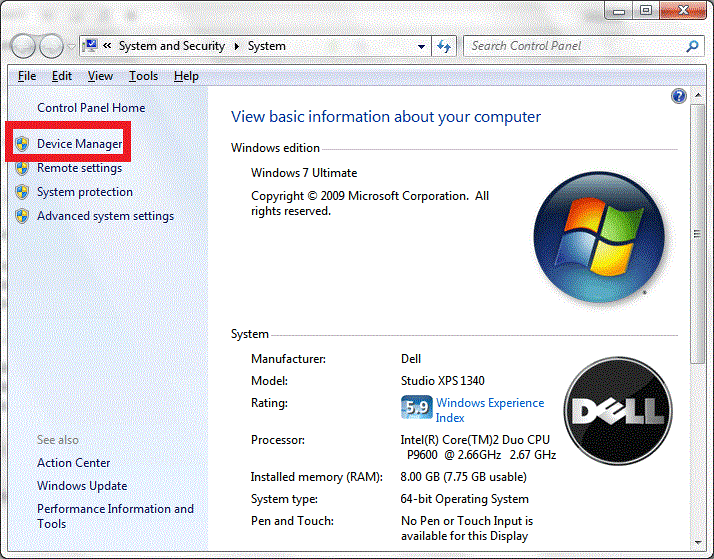Click the 8.00 GB (7.75 GB usable) value
The image size is (714, 559).
[x=463, y=477]
